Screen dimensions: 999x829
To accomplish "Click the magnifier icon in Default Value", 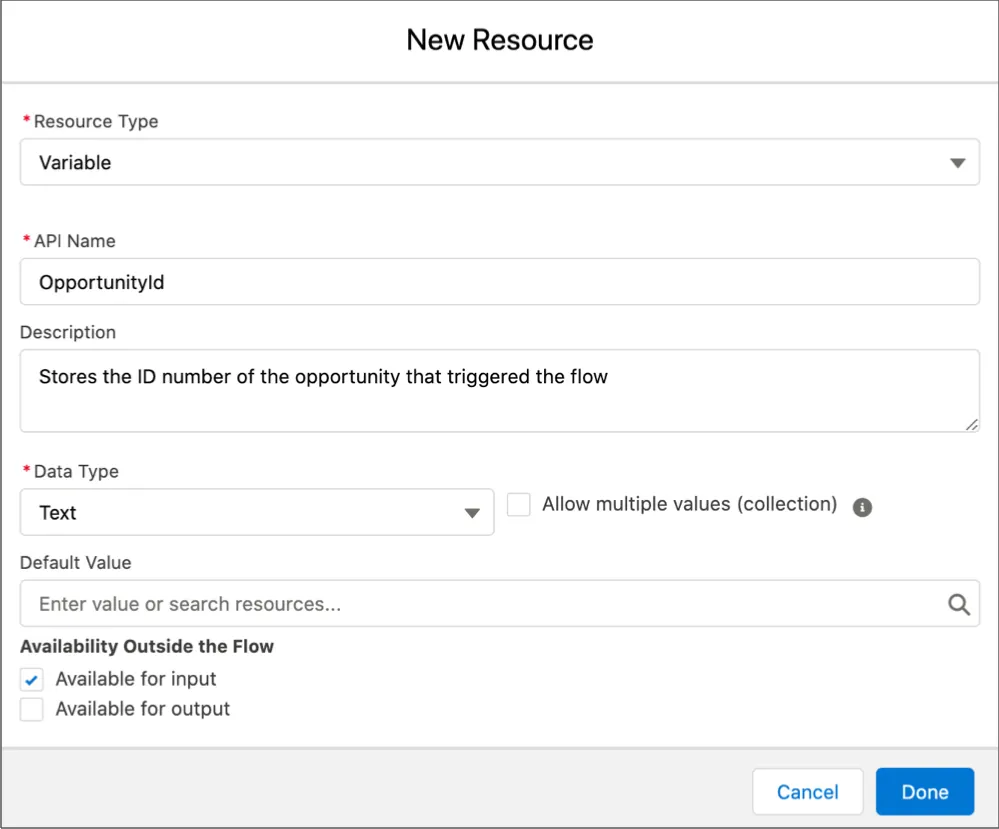I will pyautogui.click(x=958, y=604).
